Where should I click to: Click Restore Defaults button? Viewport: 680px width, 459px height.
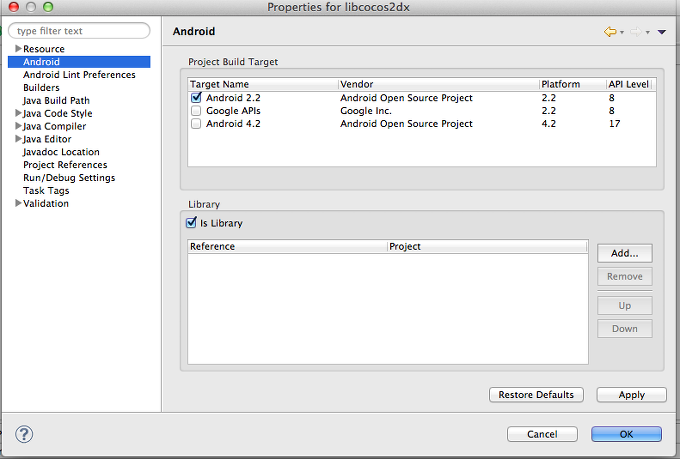tap(536, 395)
